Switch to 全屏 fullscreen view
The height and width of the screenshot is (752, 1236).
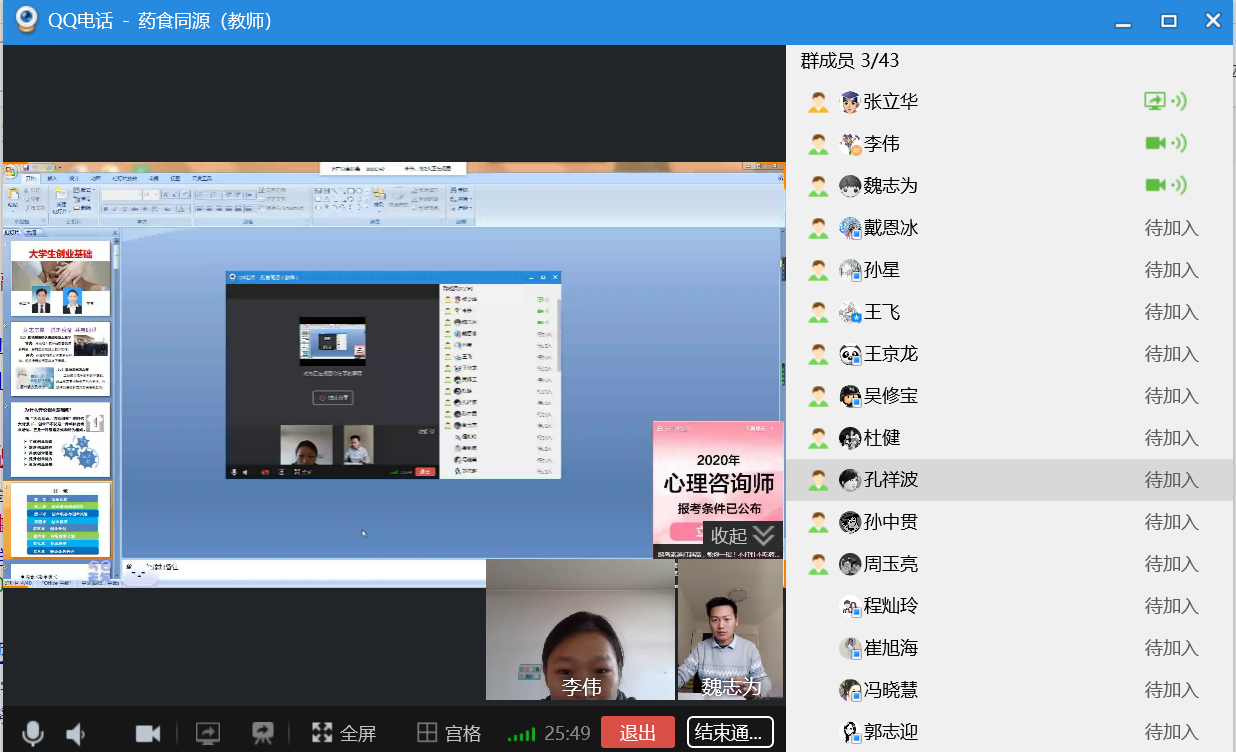[344, 733]
